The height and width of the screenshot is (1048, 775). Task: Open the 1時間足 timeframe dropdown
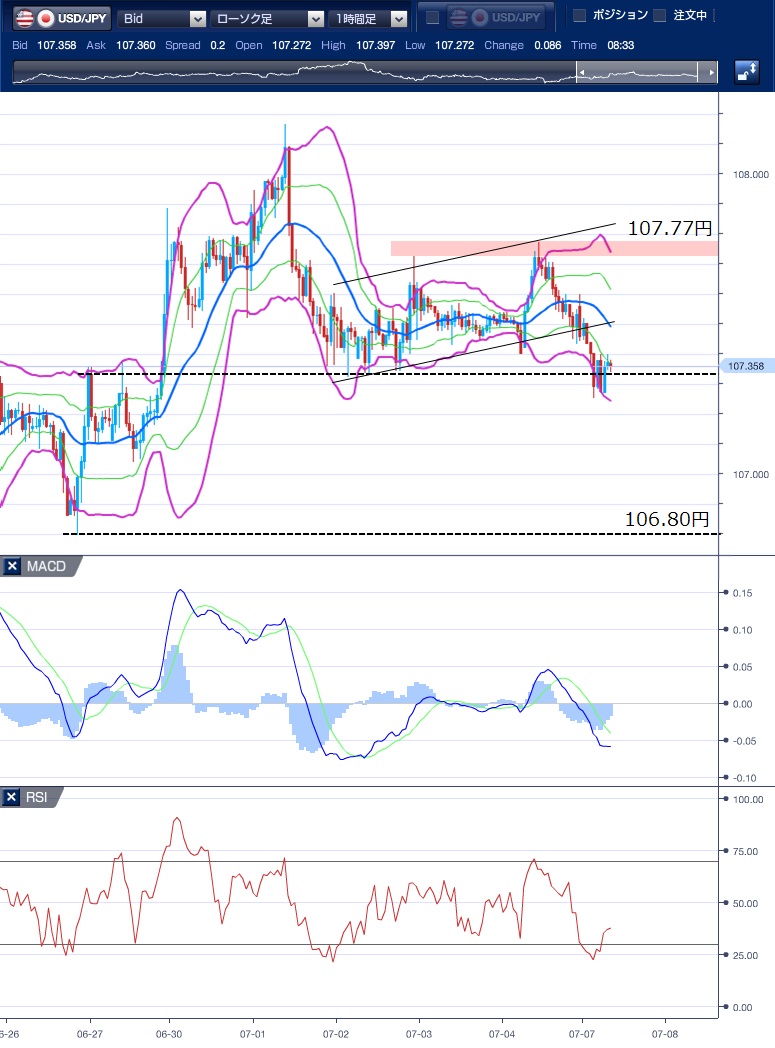pos(399,19)
